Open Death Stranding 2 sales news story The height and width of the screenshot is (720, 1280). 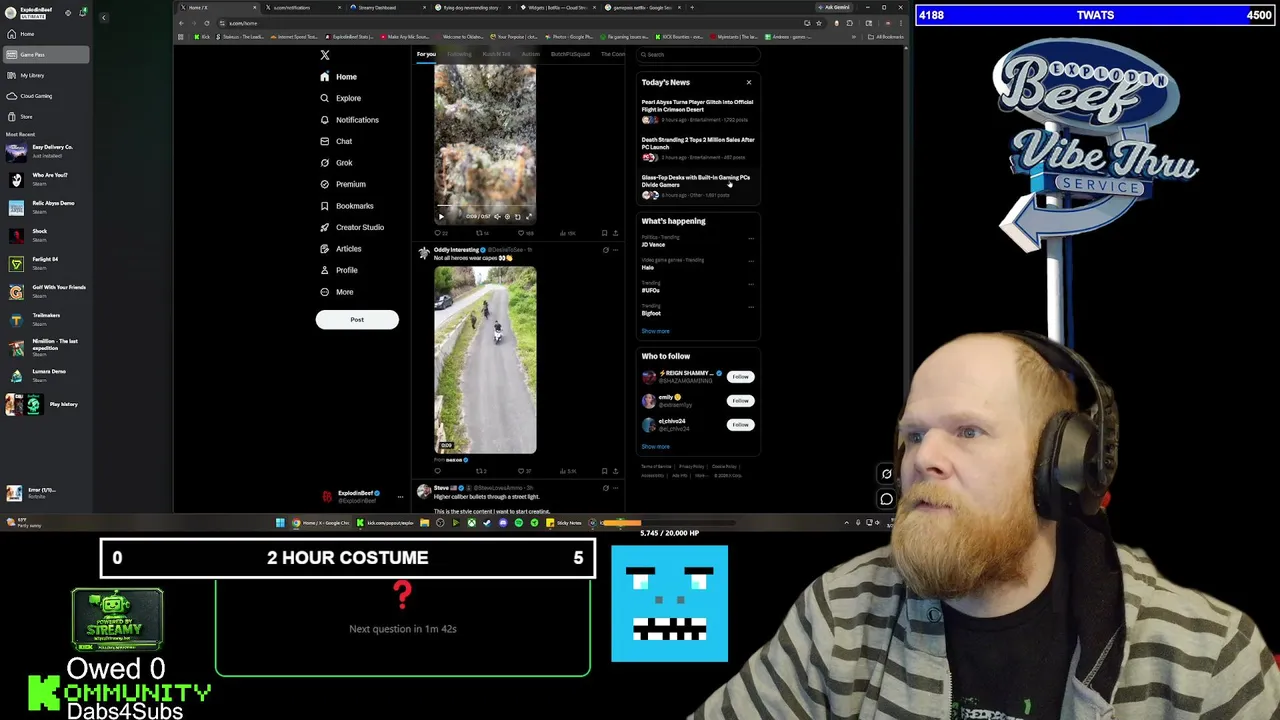click(698, 148)
